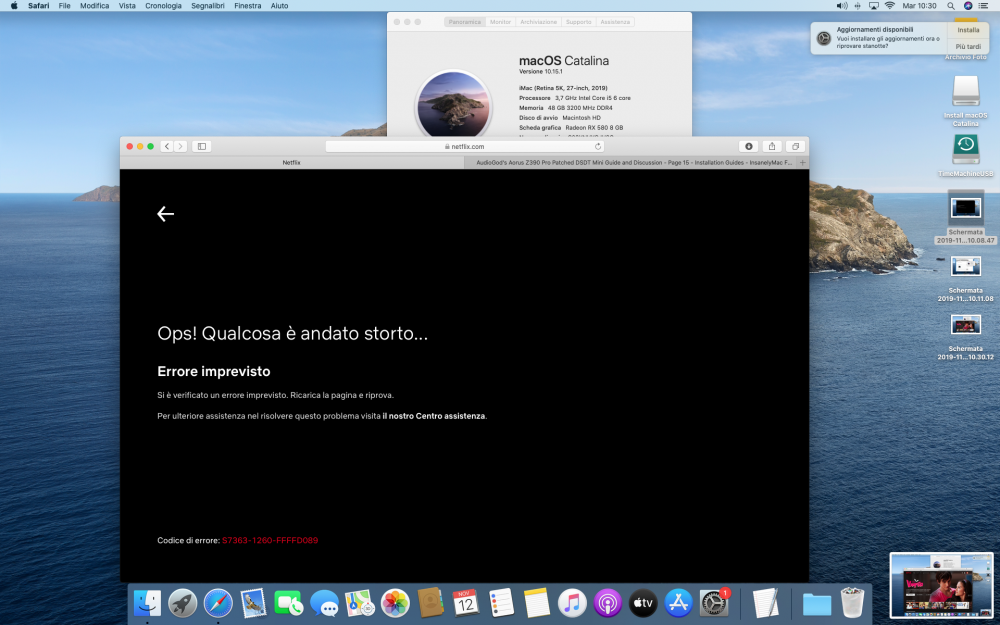Open Launchpad in the Dock

tap(182, 602)
